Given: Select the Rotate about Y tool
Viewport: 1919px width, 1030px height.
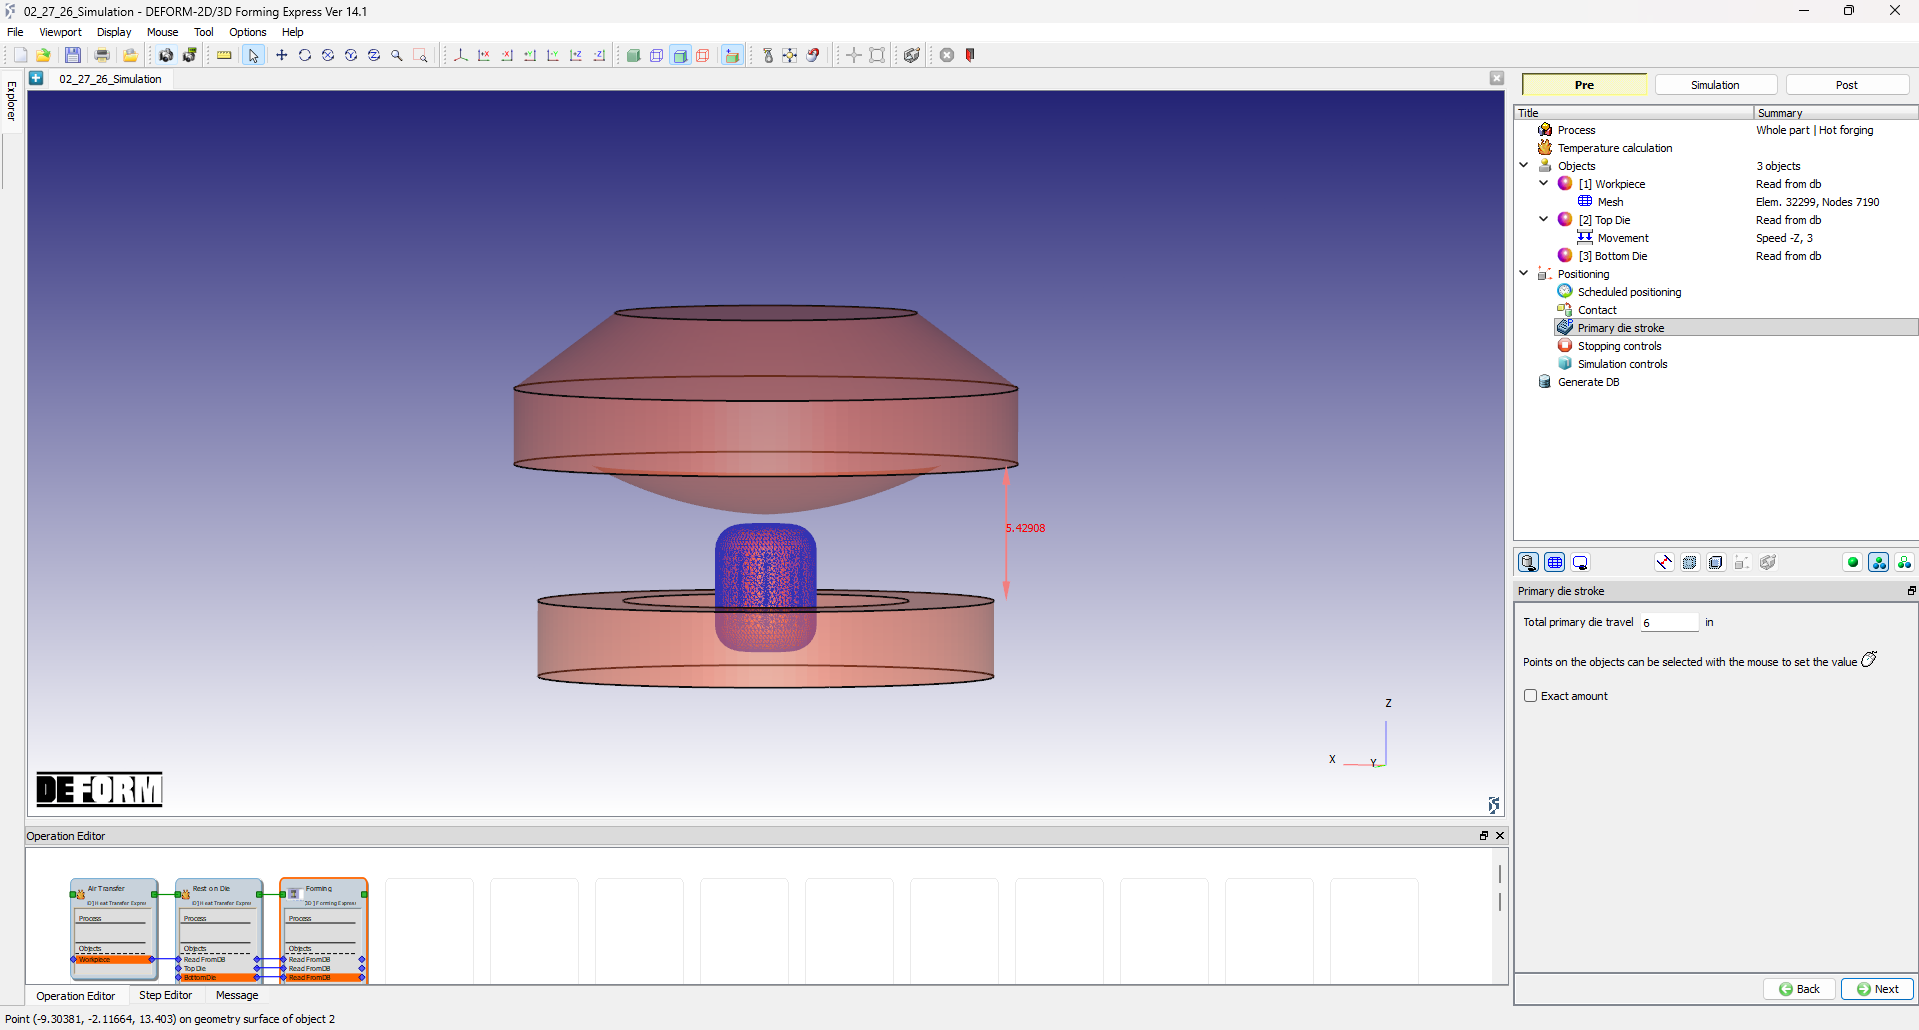Looking at the screenshot, I should (x=351, y=55).
